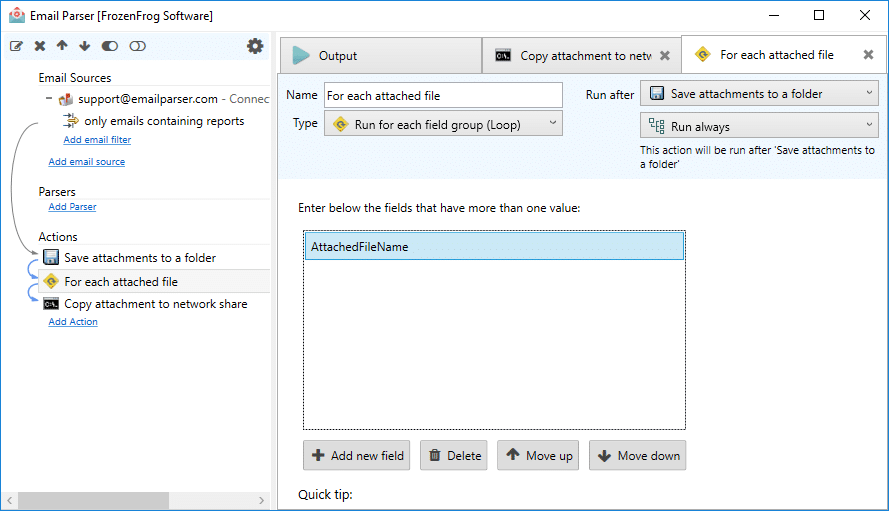Screen dimensions: 889x511
Task: Toggle the enable switch icon in toolbar
Action: point(110,46)
